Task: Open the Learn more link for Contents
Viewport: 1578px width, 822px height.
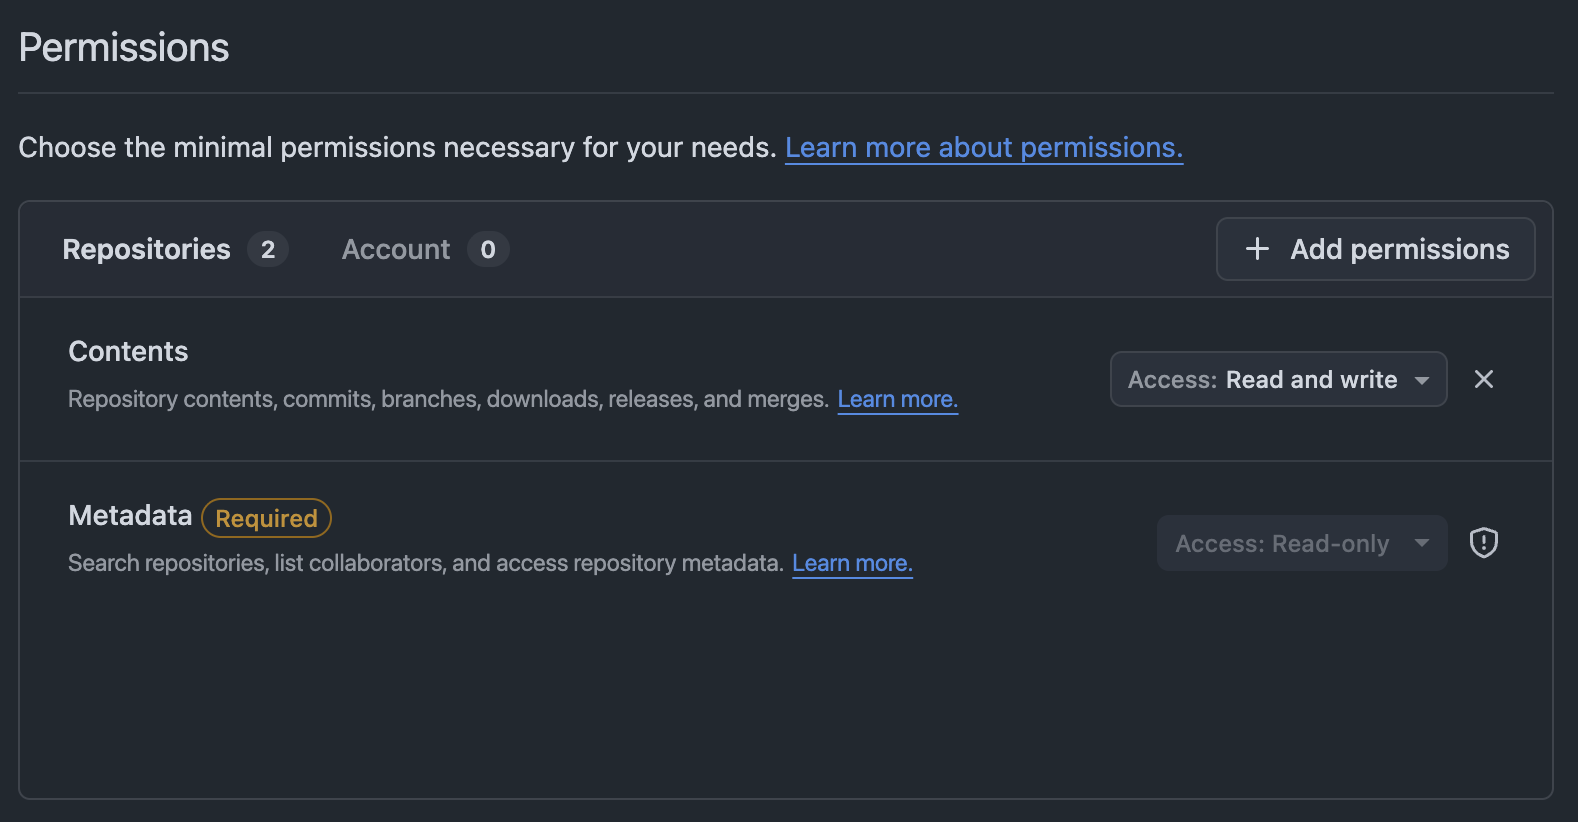Action: click(897, 399)
